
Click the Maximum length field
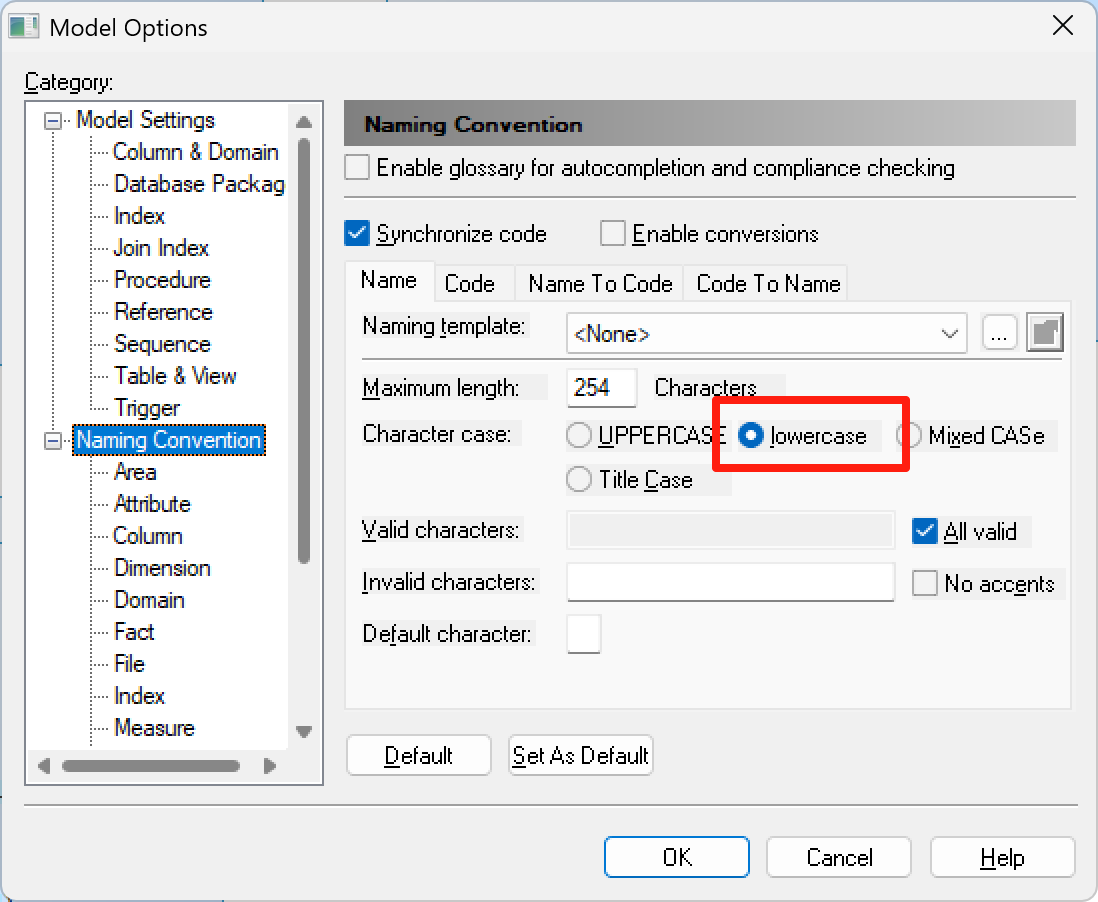click(x=601, y=388)
